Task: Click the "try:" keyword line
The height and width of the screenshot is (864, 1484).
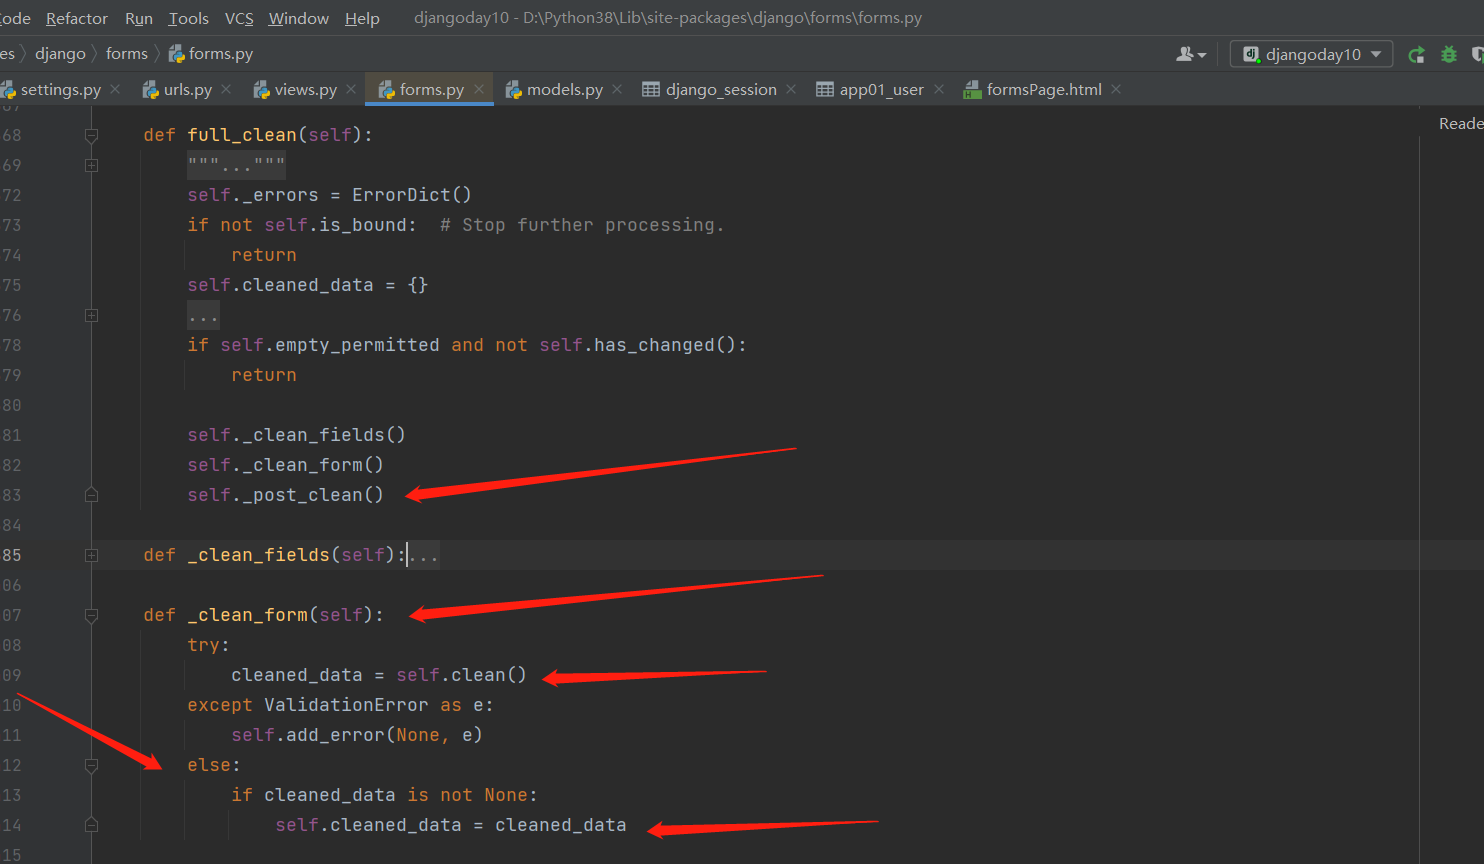Action: 208,645
